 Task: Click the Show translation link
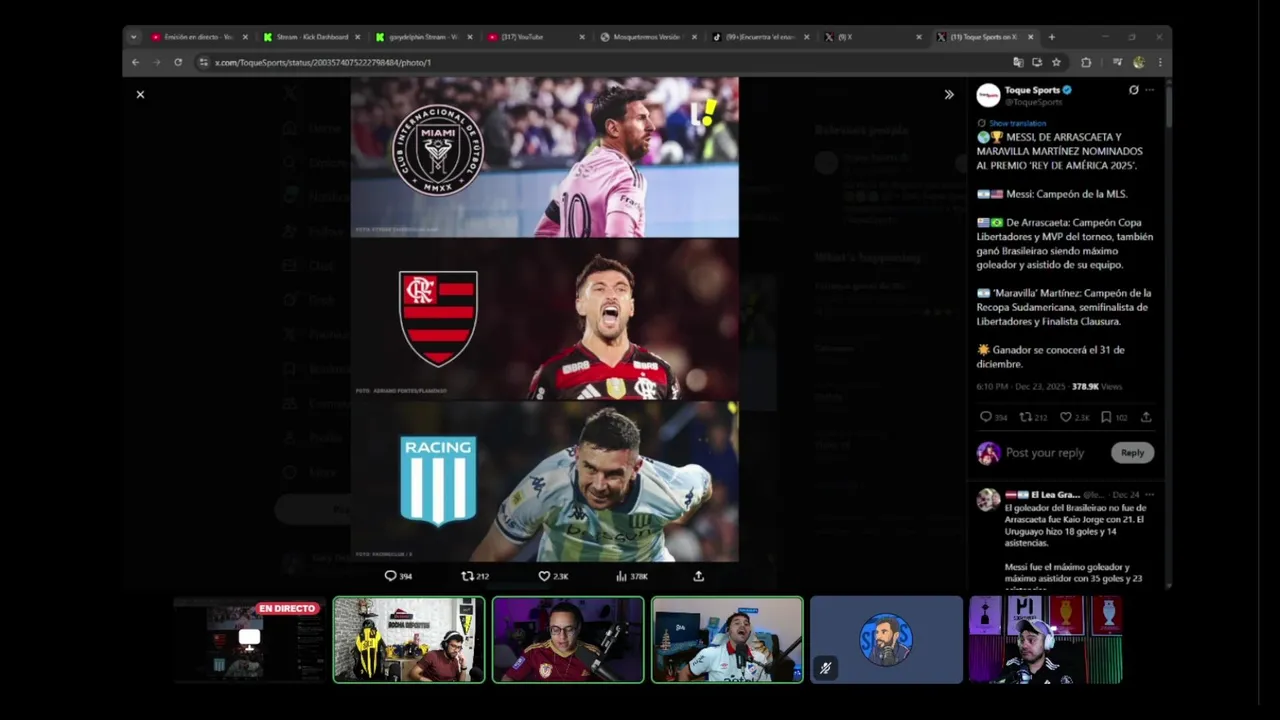click(x=1017, y=123)
